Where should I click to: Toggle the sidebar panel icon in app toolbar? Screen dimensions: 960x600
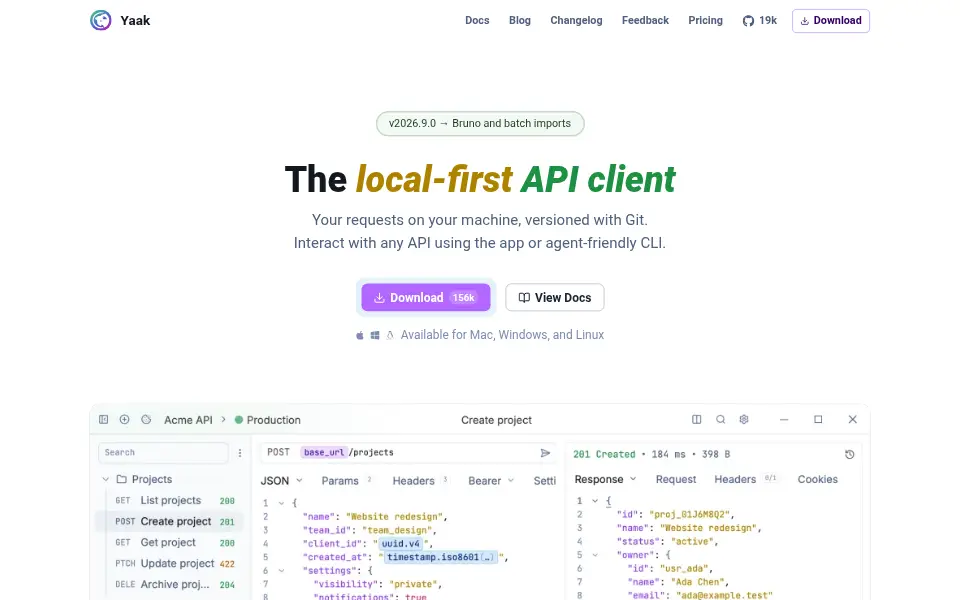103,419
